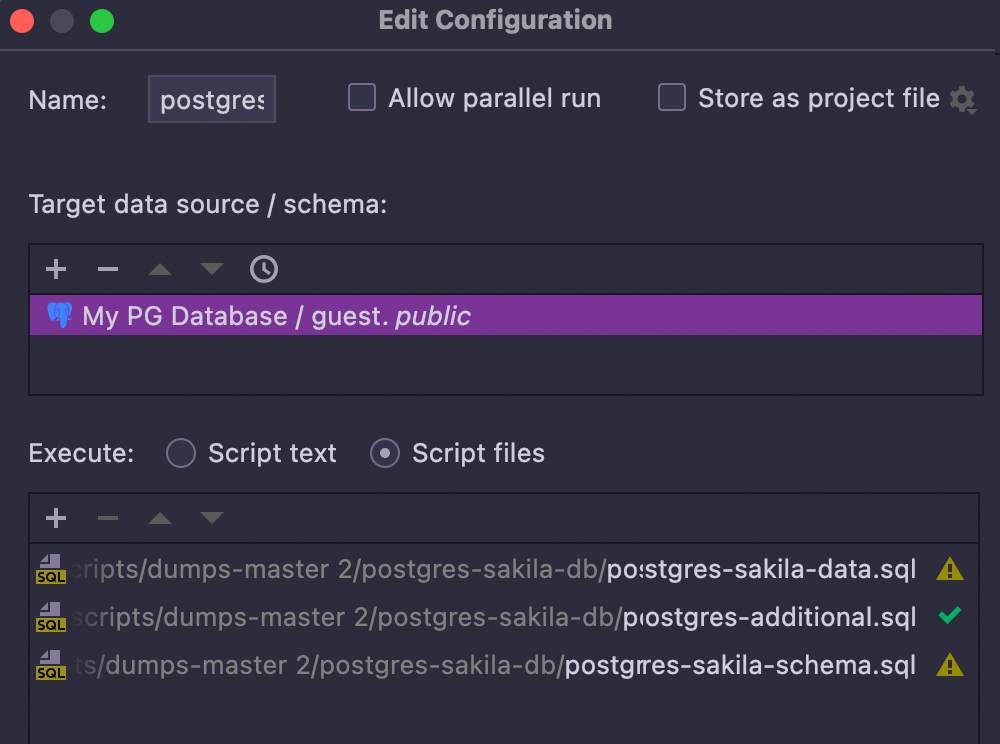Move the data source up in list
The width and height of the screenshot is (1000, 744).
coord(160,269)
